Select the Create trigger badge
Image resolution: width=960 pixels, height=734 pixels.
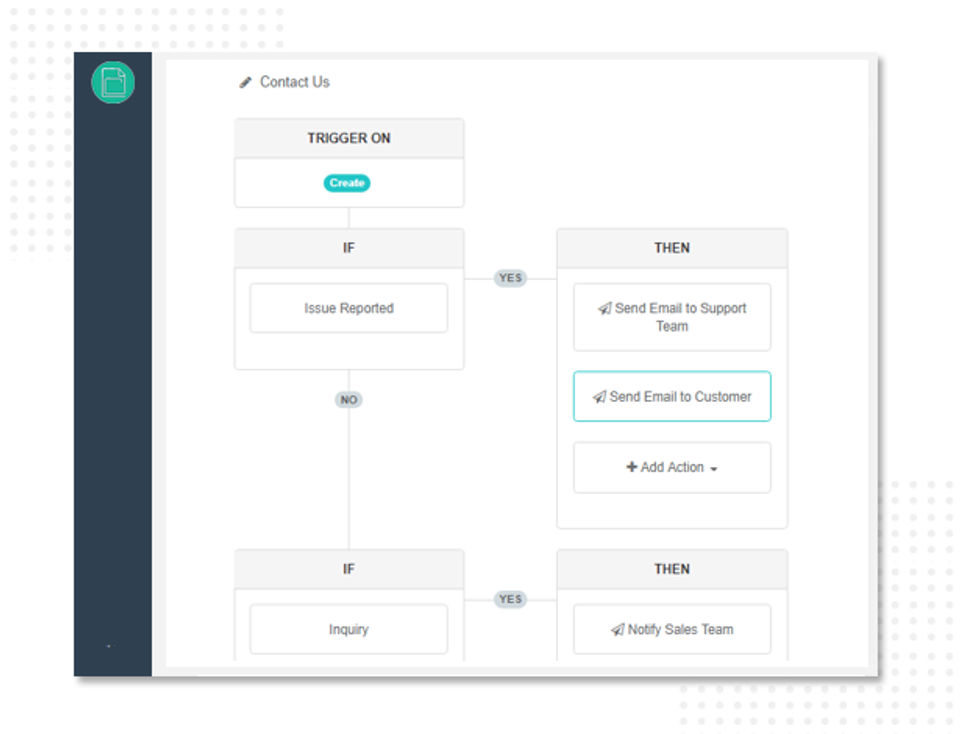(x=347, y=182)
